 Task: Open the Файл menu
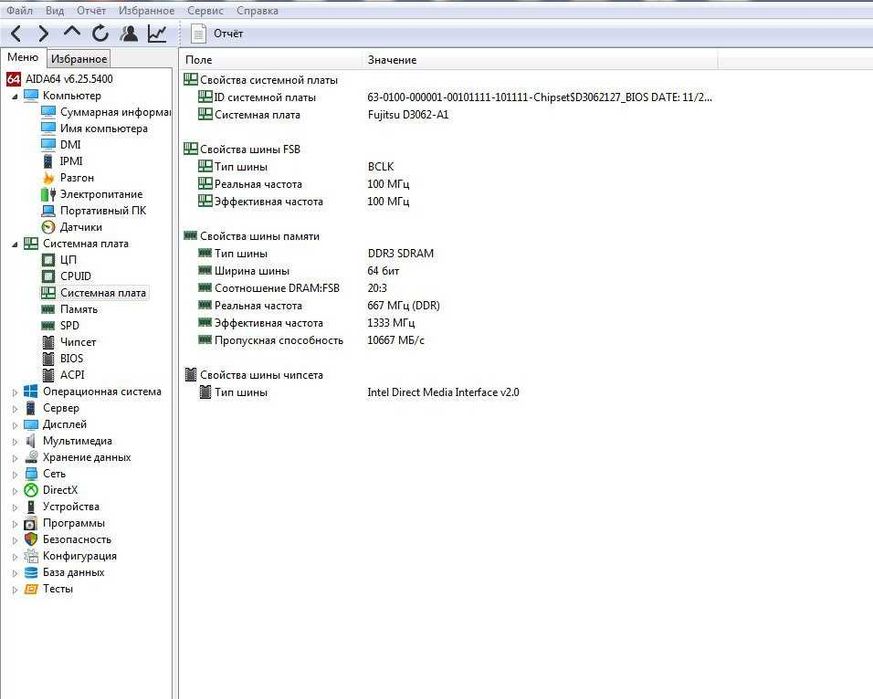[x=19, y=11]
